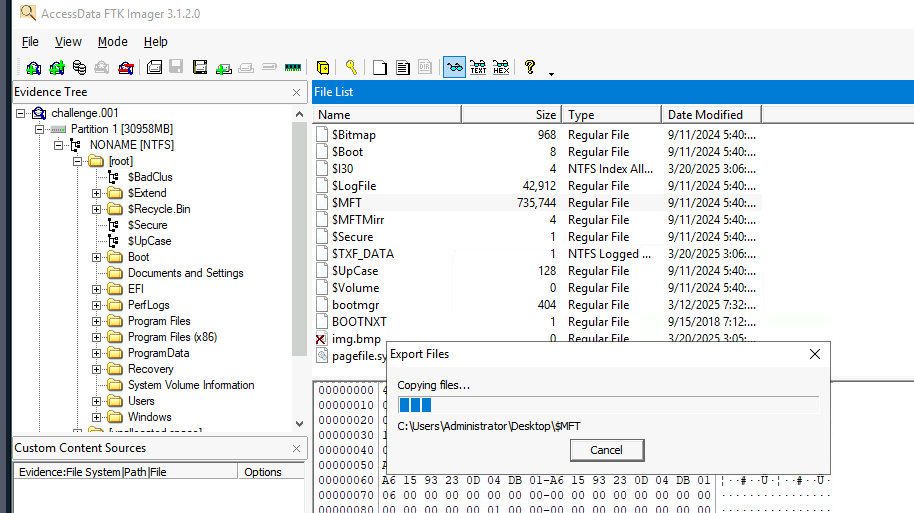Toggle the automatic preview mode glasses icon
Screen dimensions: 914x513
pos(454,68)
